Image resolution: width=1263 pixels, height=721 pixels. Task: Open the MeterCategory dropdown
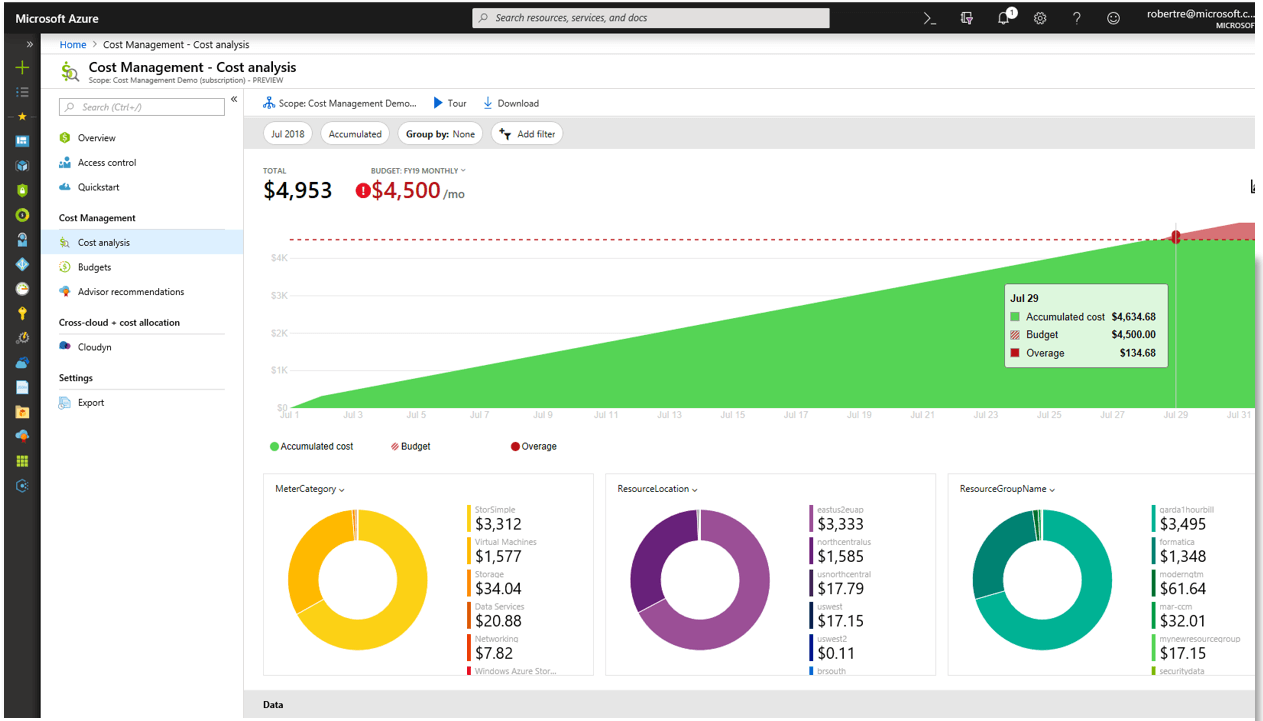pyautogui.click(x=310, y=489)
